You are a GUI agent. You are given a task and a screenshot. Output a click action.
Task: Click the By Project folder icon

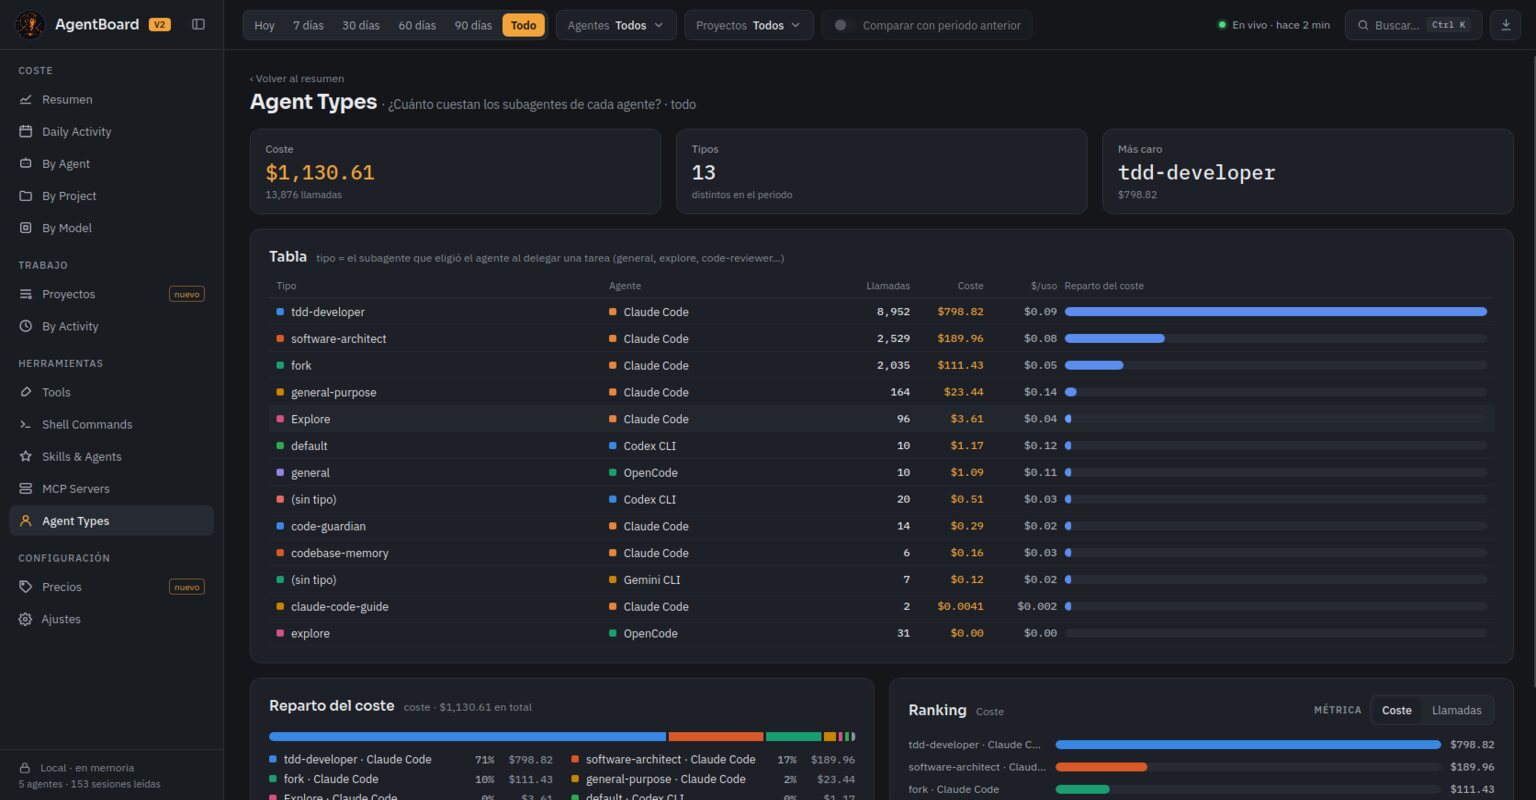click(x=26, y=196)
